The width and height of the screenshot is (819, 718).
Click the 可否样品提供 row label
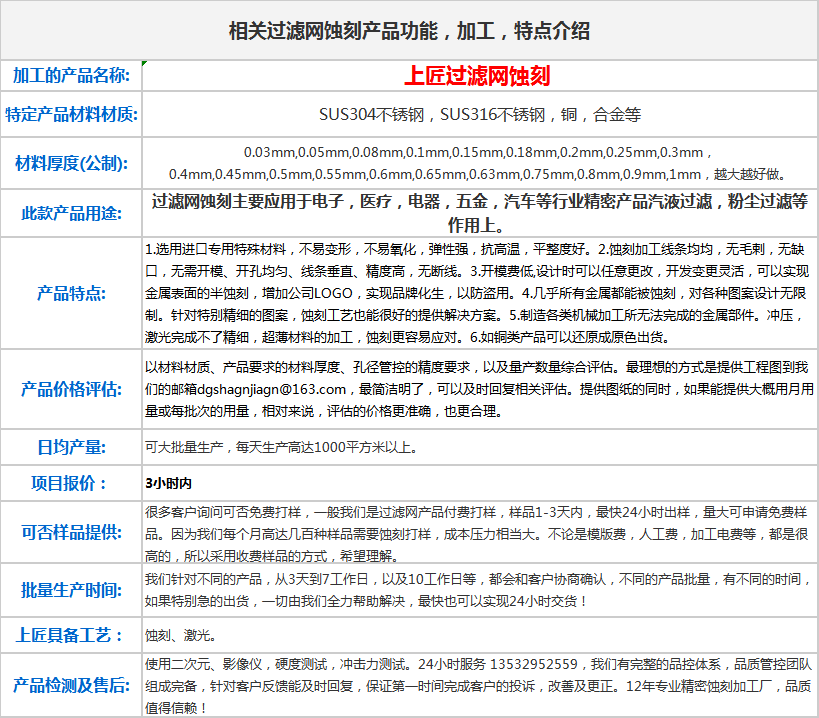click(x=71, y=532)
